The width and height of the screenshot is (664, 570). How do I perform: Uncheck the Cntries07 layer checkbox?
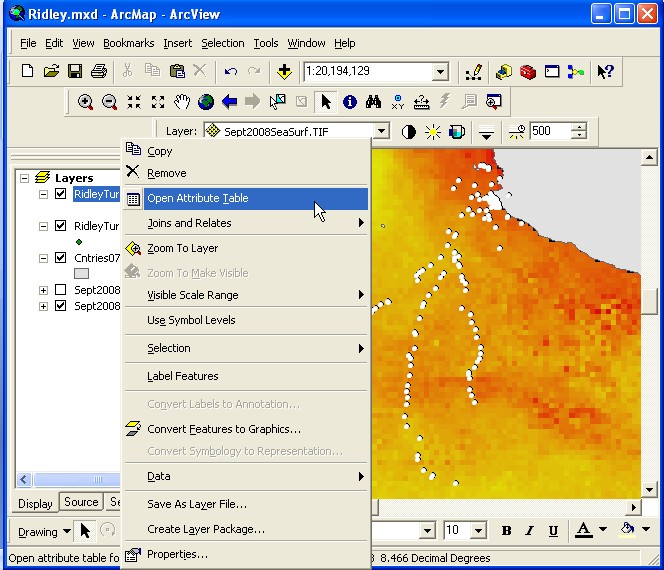tap(61, 258)
